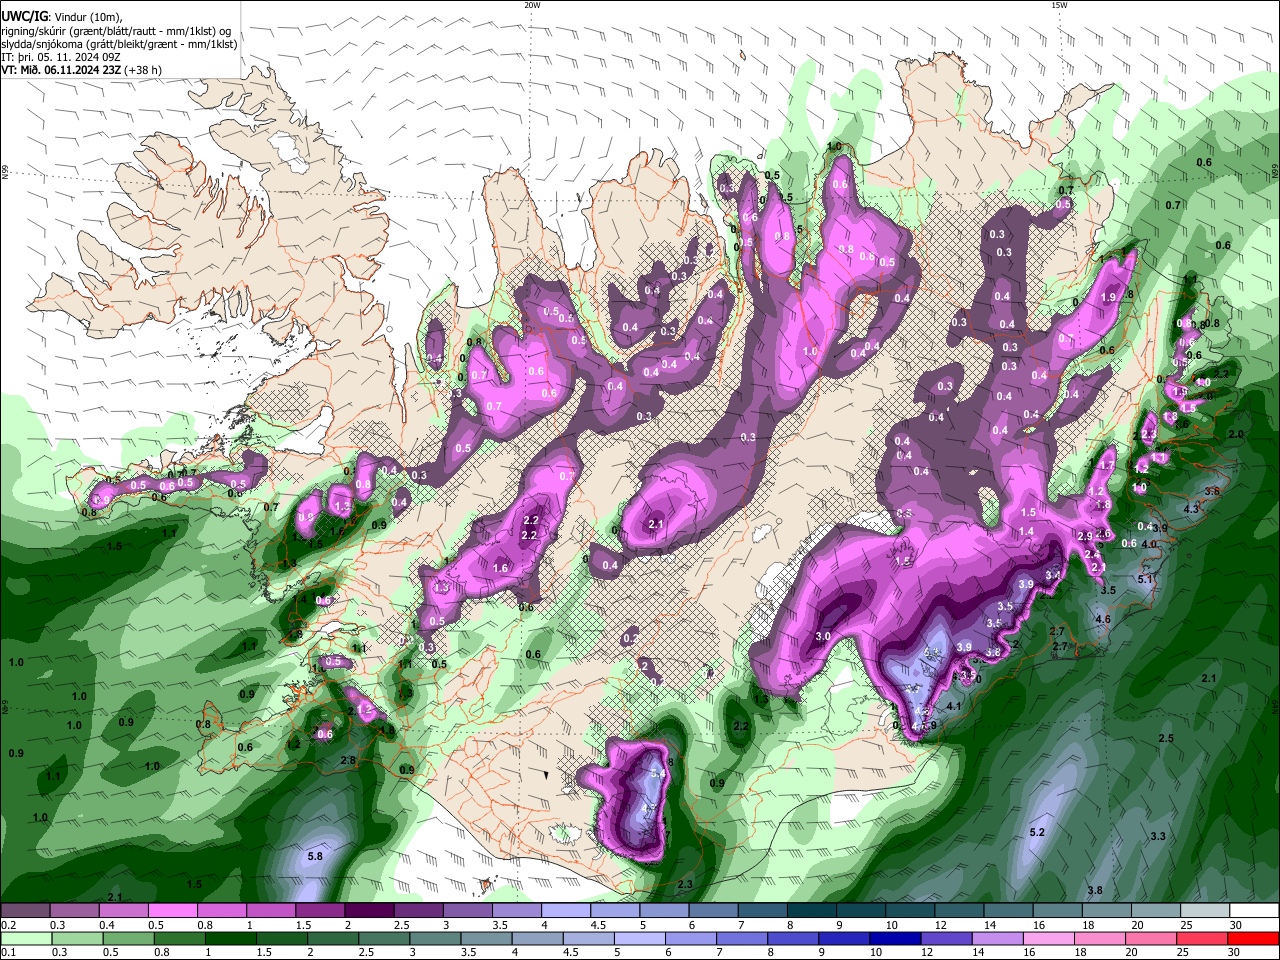Viewport: 1280px width, 960px height.
Task: Select the rain legend swatch from 0.1 to 0.3
Action: (26, 939)
